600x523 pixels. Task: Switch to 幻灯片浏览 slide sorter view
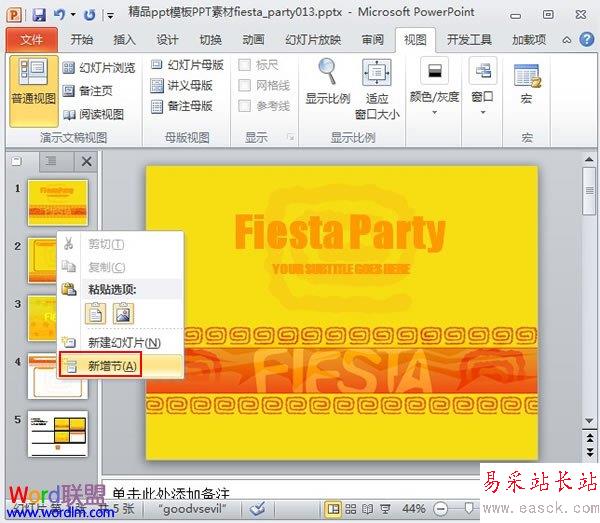coord(99,68)
